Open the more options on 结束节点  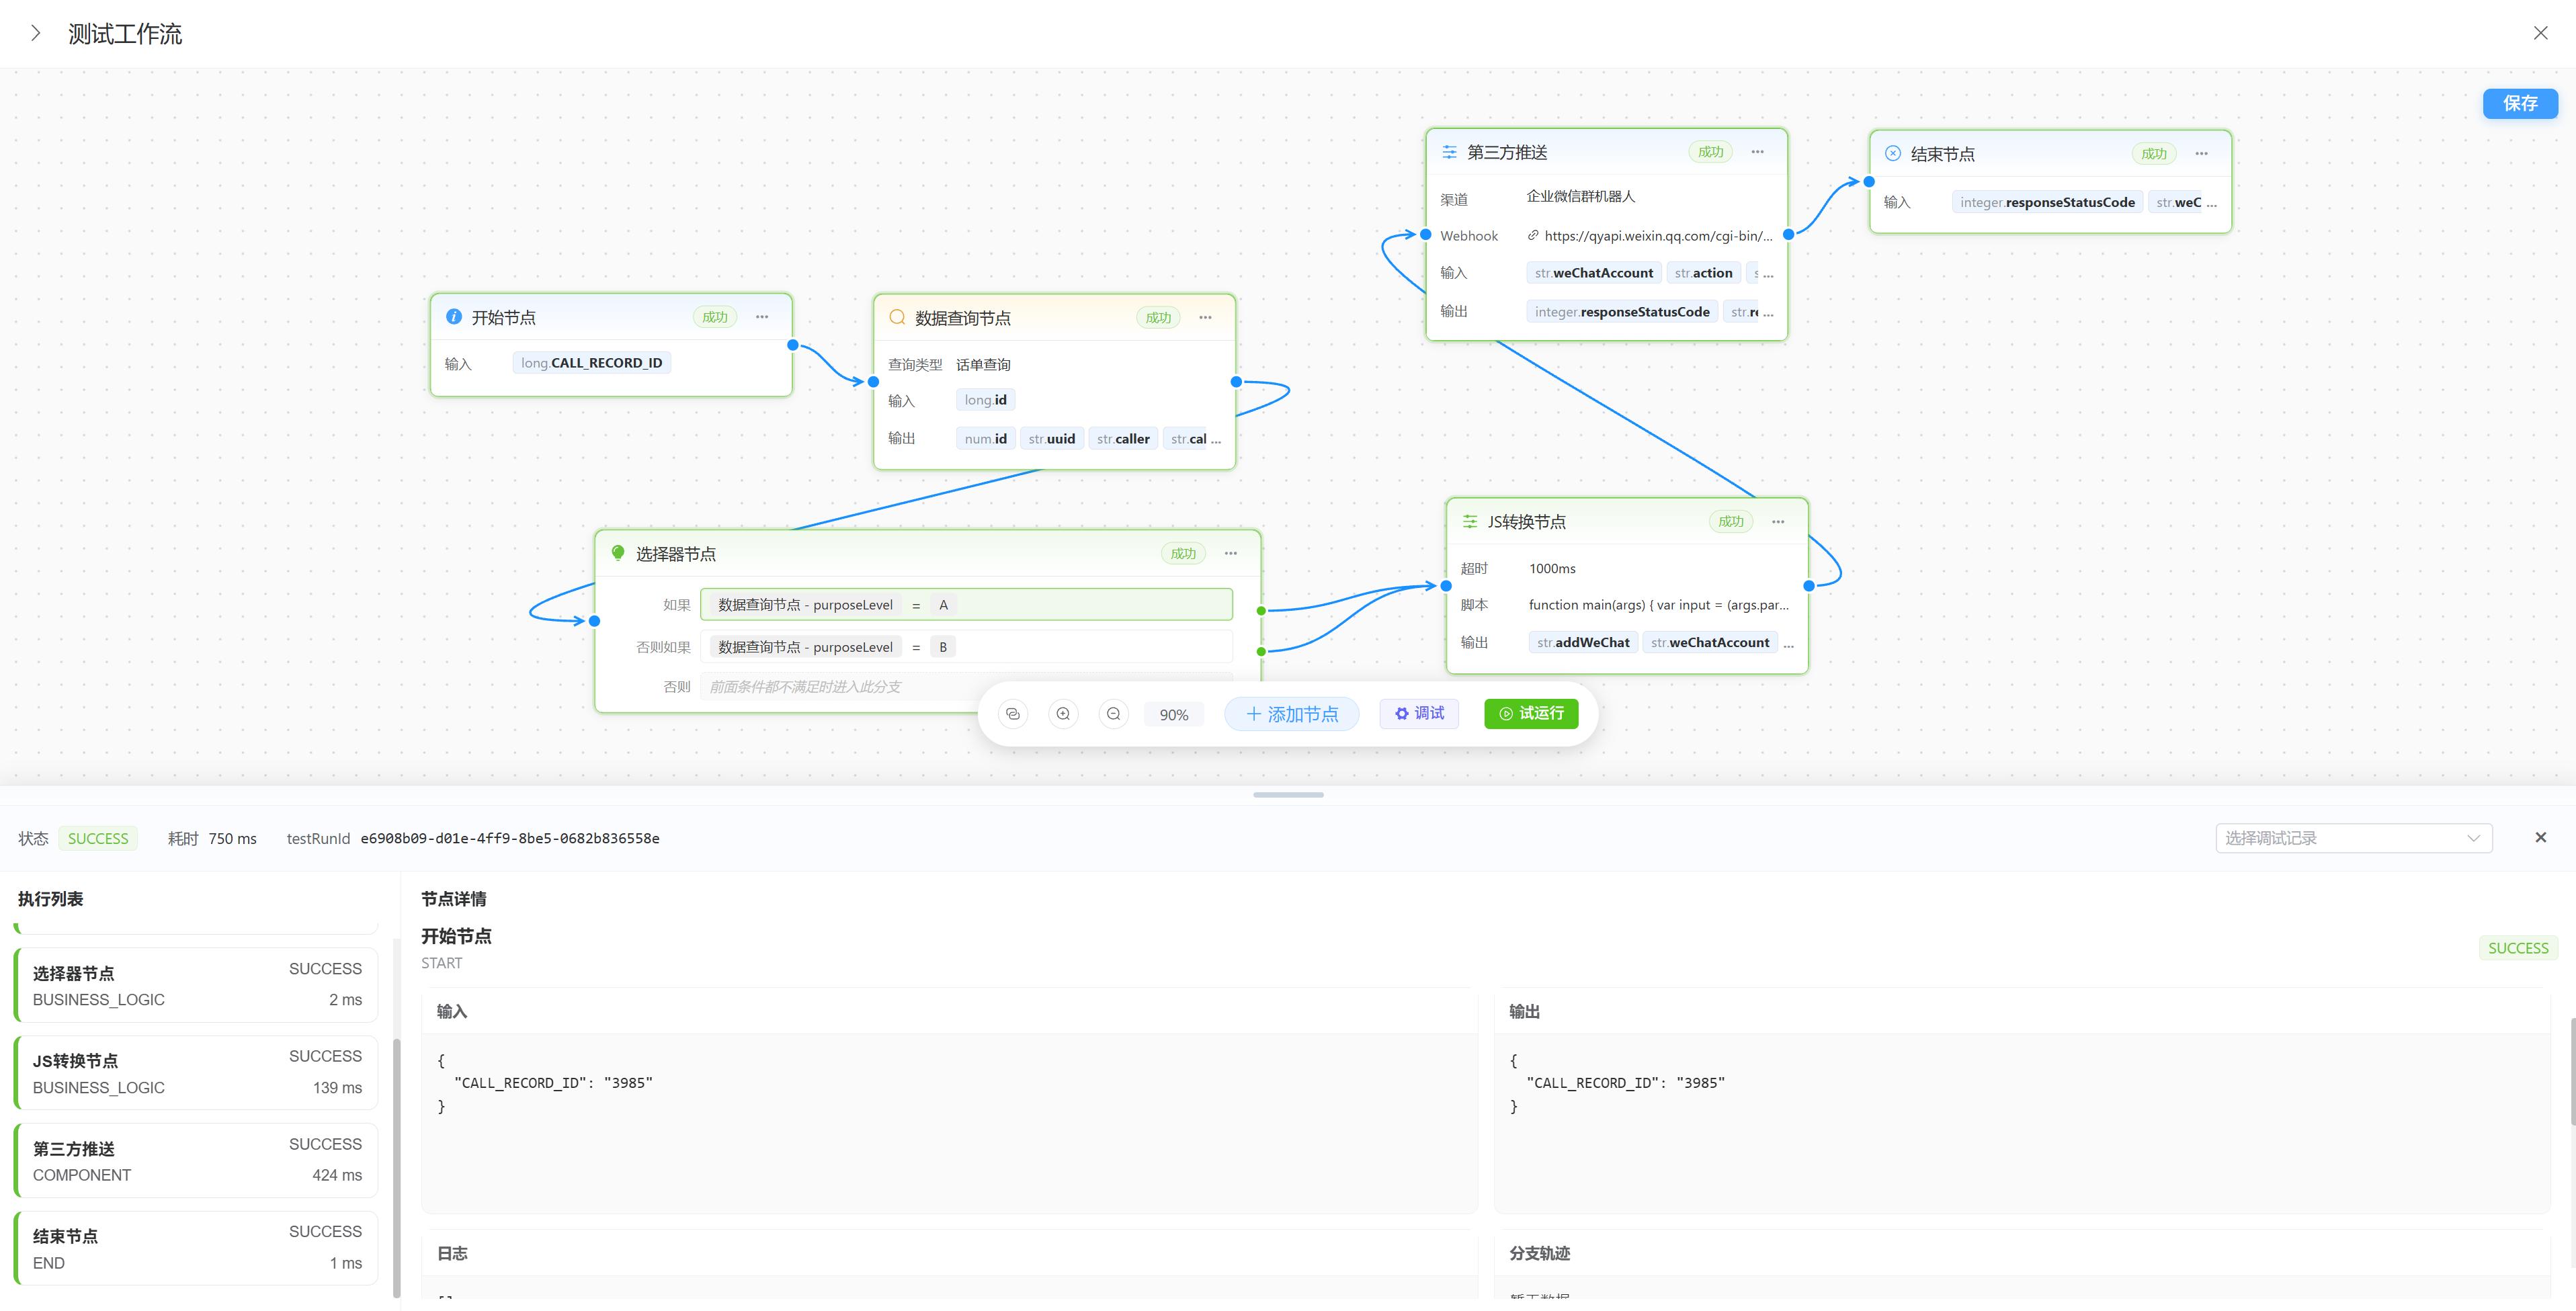tap(2201, 153)
